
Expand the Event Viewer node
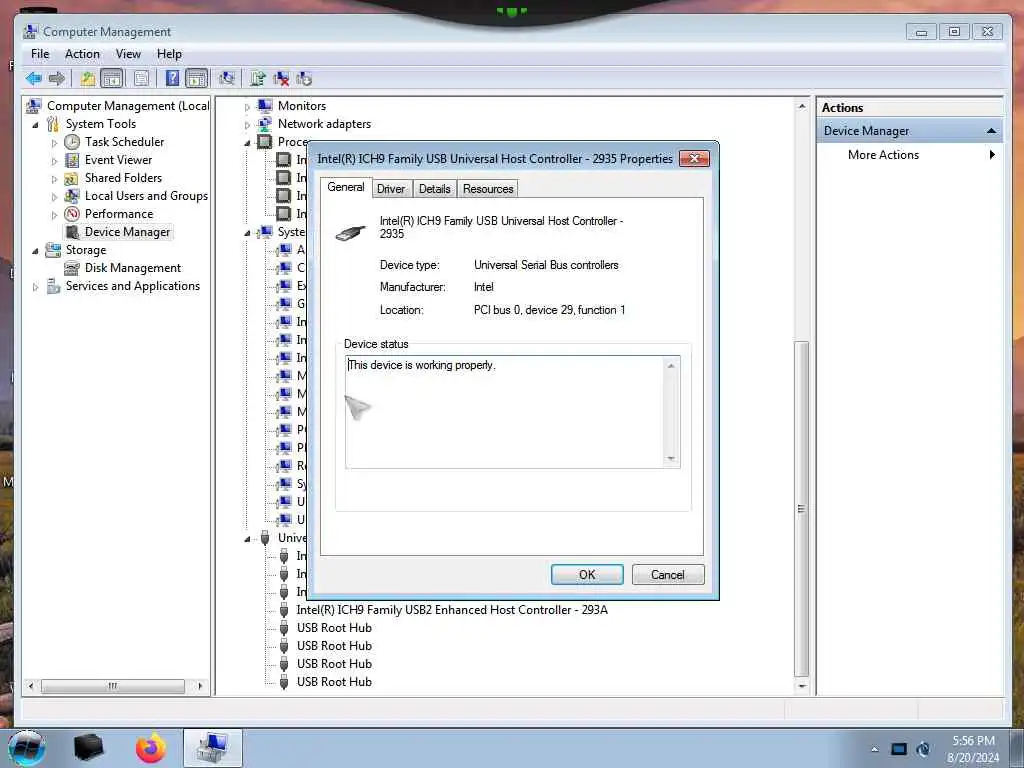54,161
